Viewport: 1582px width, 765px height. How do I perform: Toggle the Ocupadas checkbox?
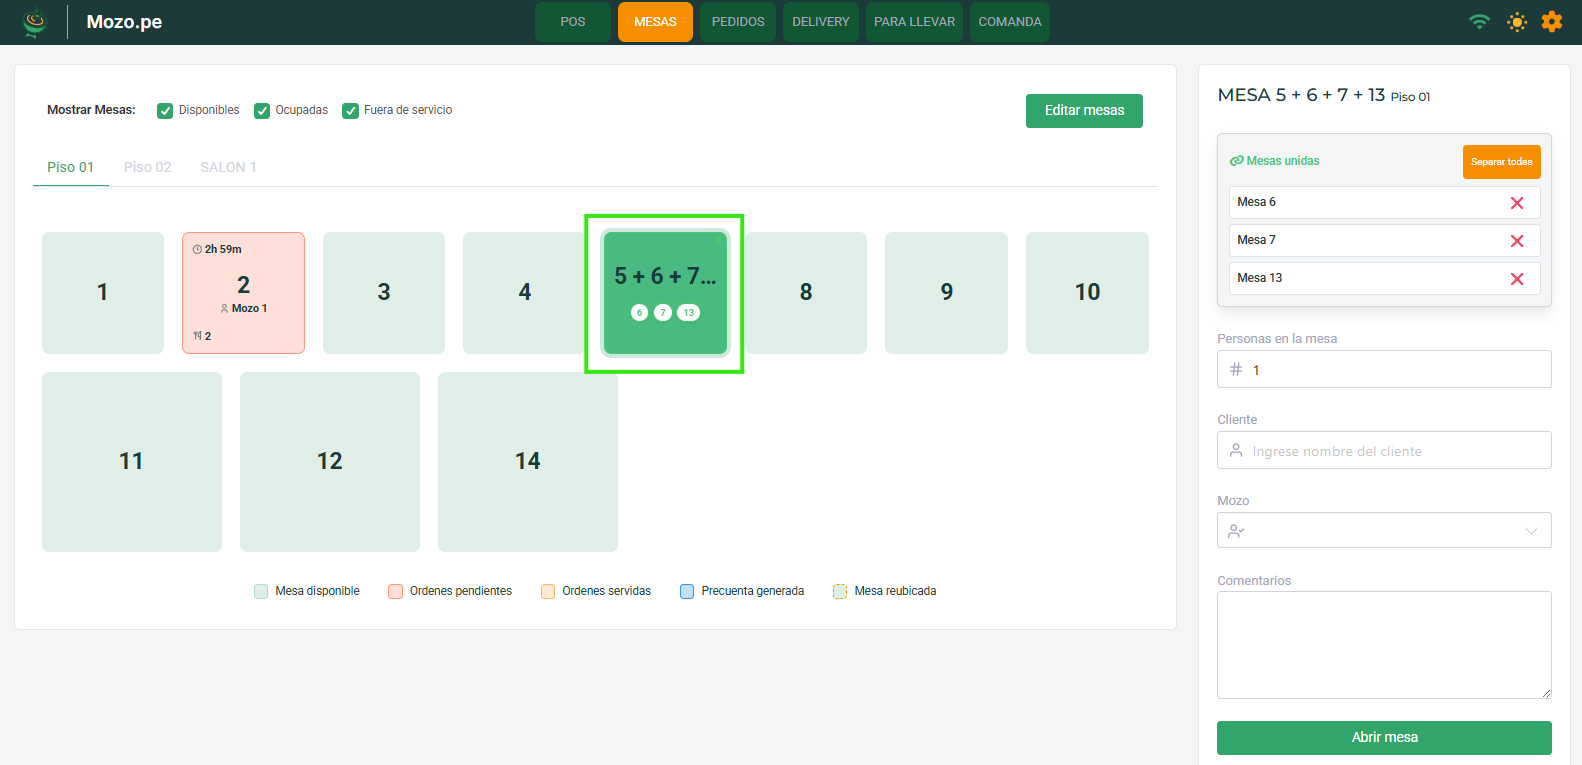point(262,111)
